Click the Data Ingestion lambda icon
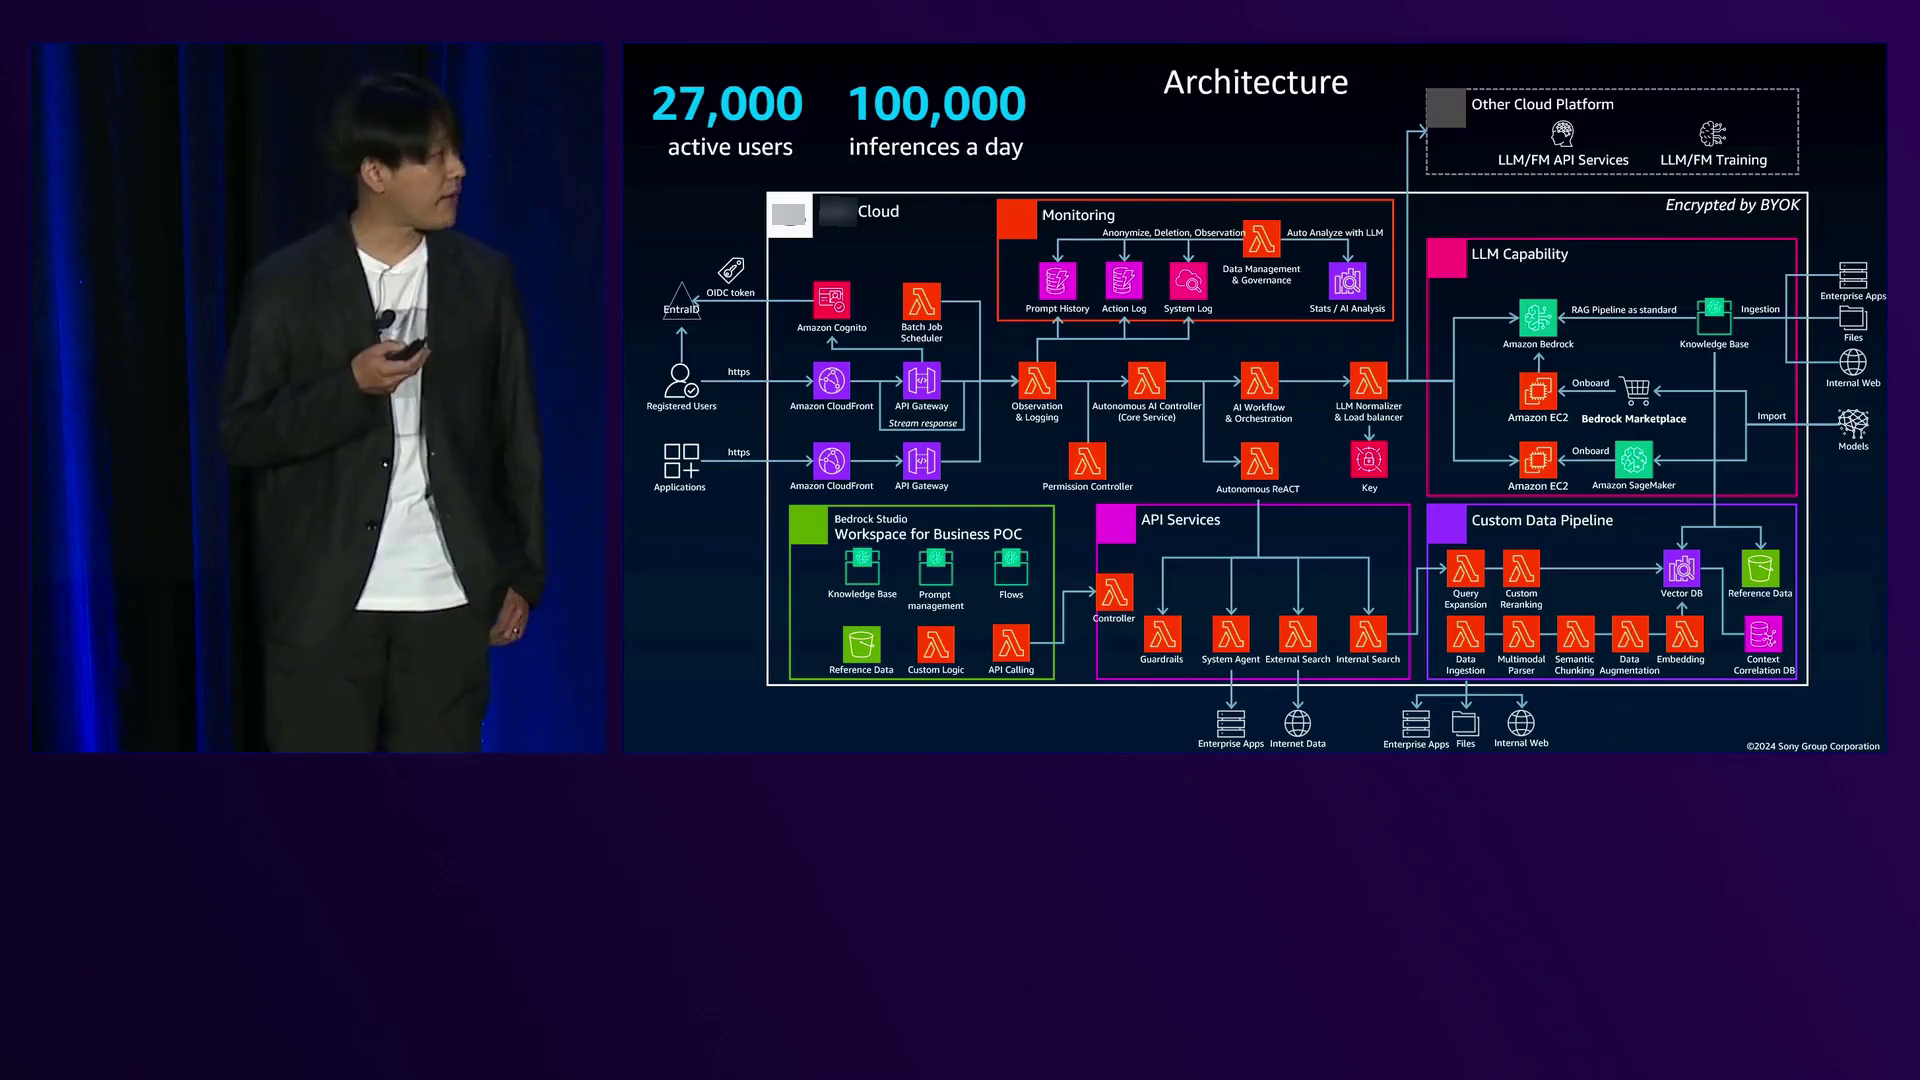1920x1080 pixels. [1465, 634]
